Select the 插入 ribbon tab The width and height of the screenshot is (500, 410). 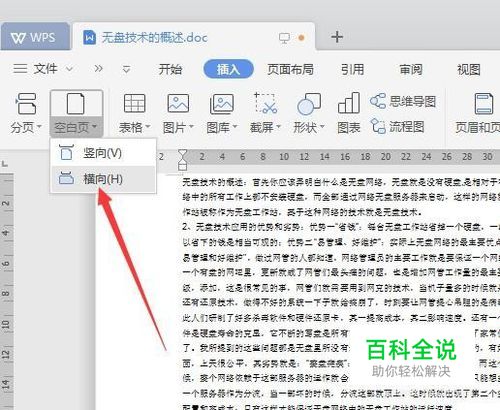pos(228,69)
